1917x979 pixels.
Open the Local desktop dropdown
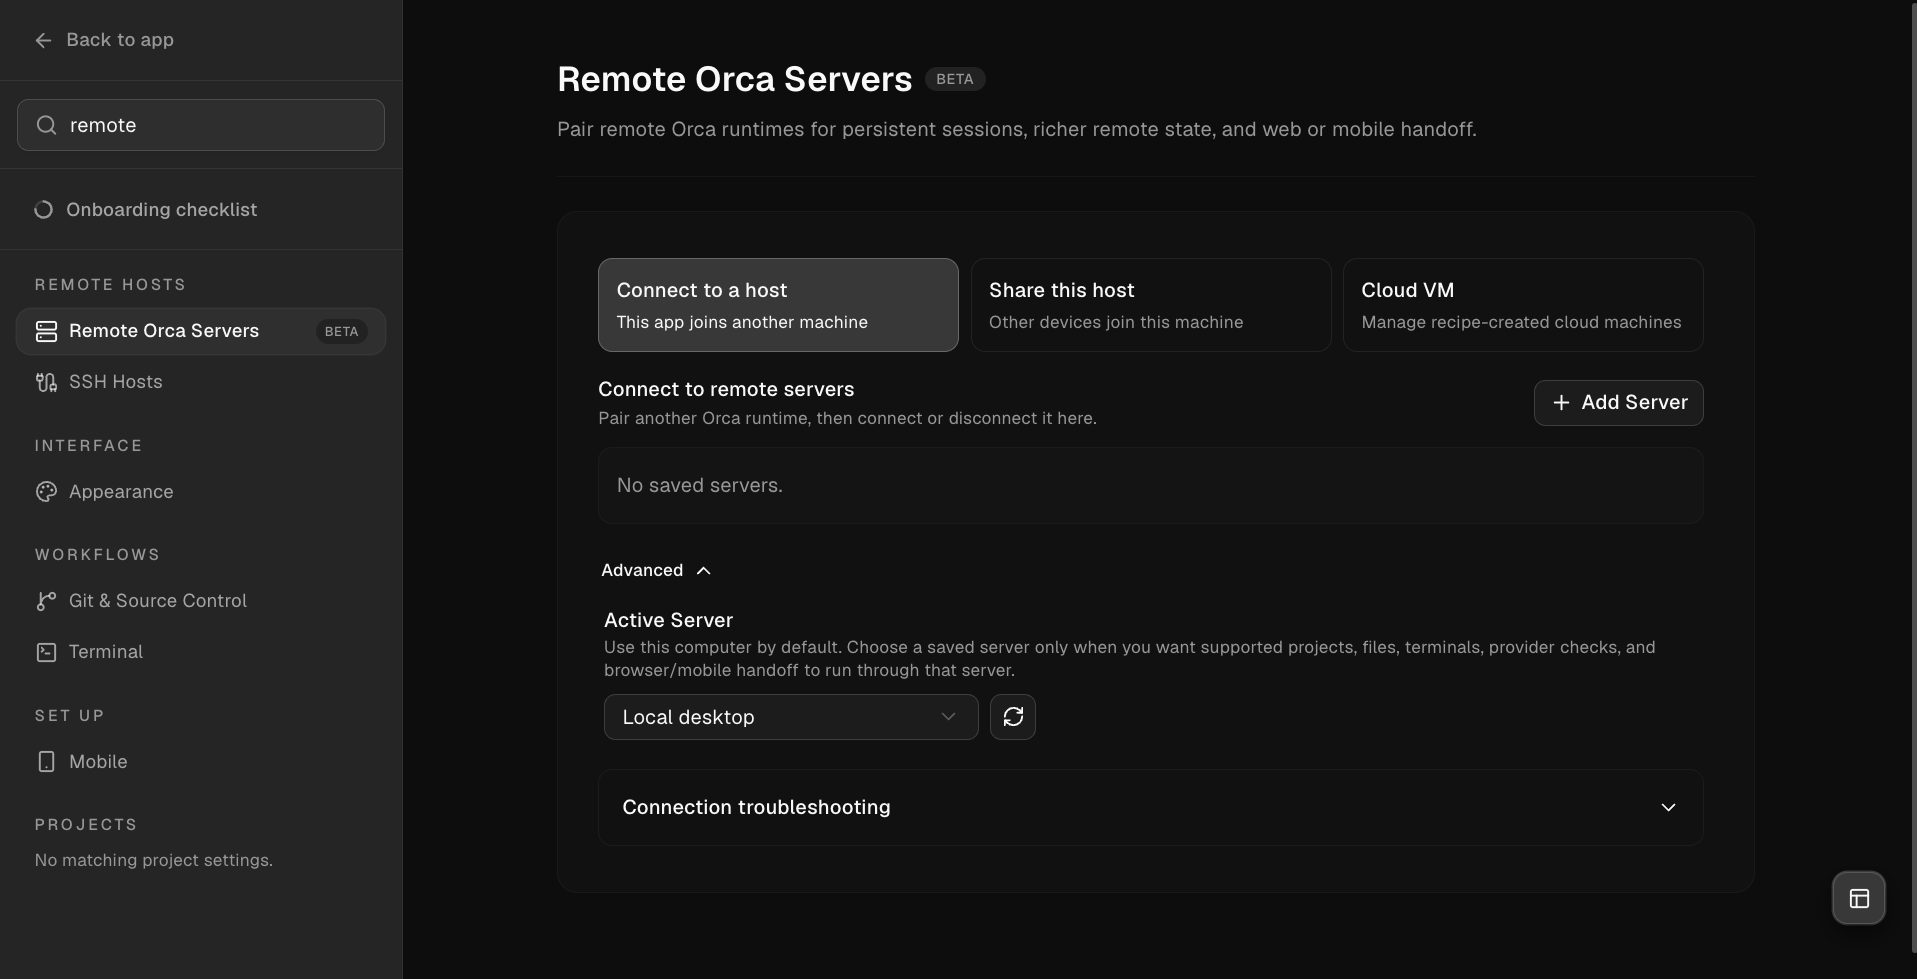coord(791,717)
